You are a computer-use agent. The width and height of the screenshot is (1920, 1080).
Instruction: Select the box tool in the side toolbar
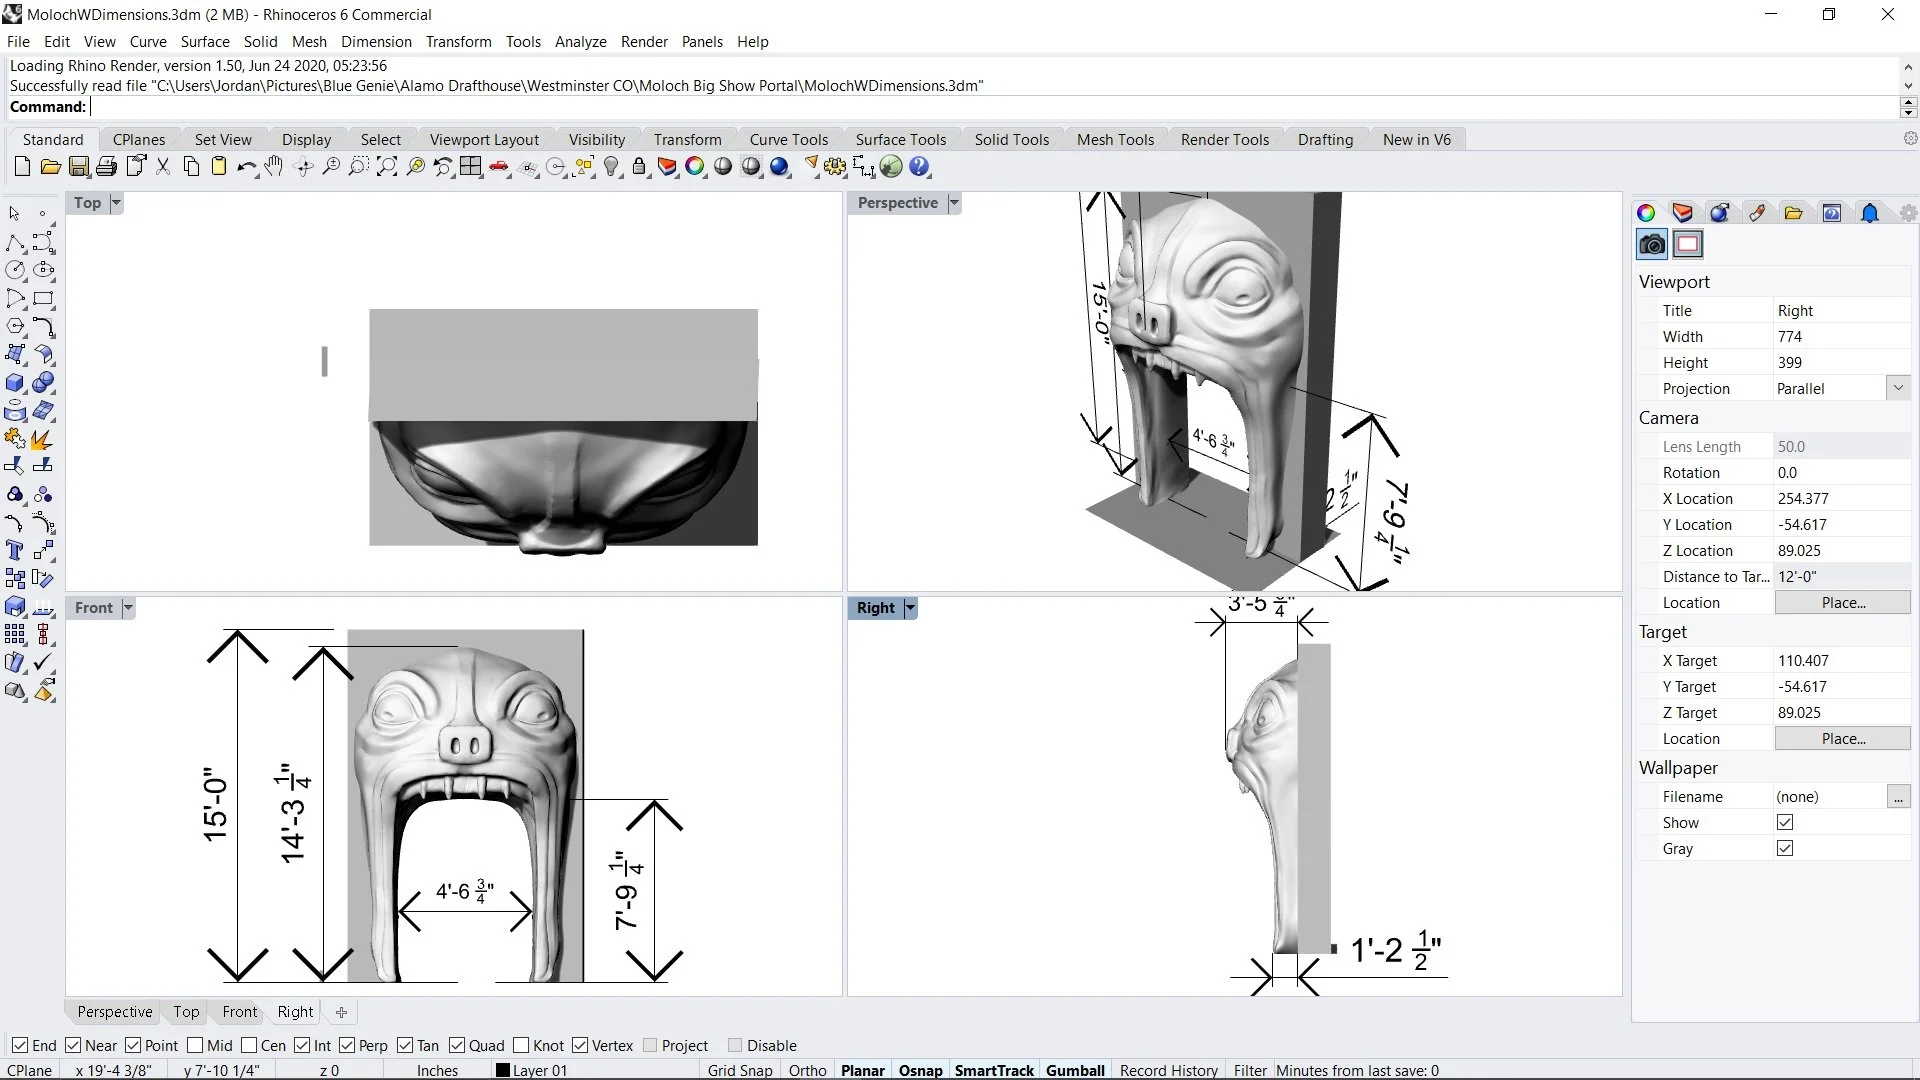coord(15,382)
